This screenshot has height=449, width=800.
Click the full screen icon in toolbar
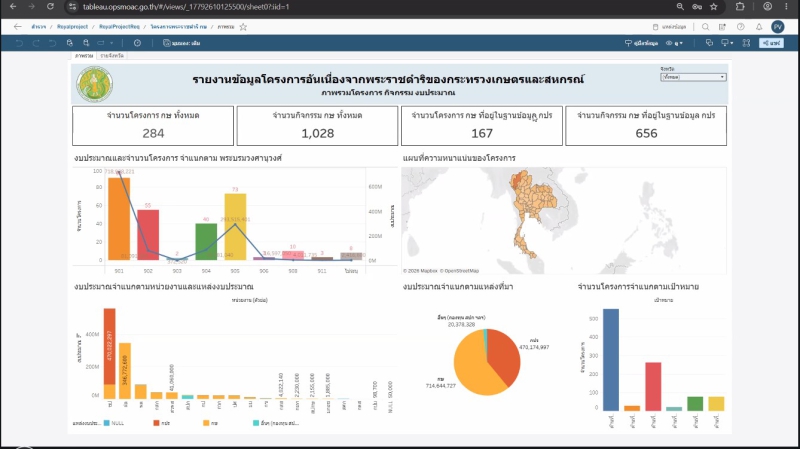point(746,43)
